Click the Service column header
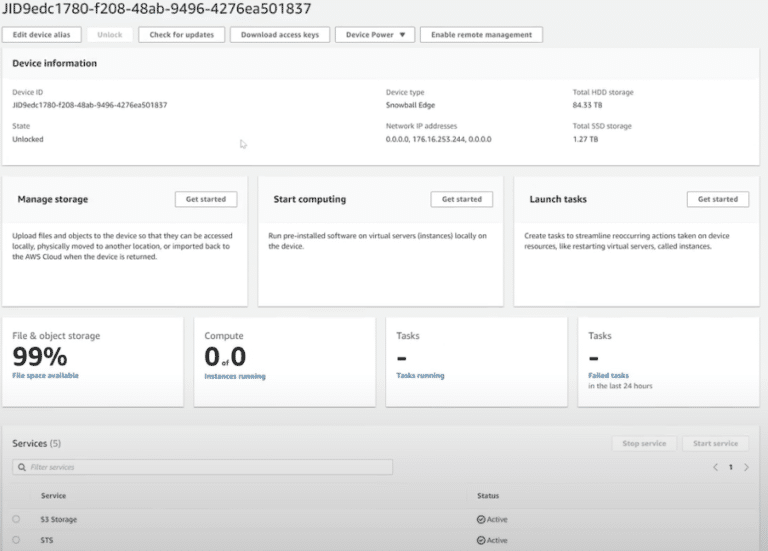This screenshot has height=551, width=768. point(53,496)
